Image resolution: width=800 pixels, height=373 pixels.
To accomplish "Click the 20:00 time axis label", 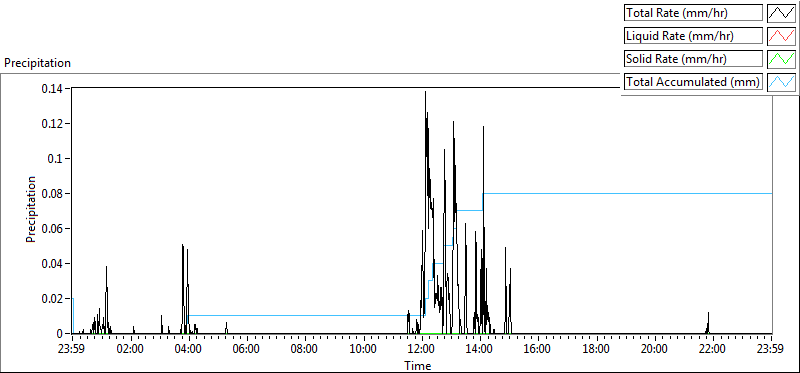I will [654, 350].
